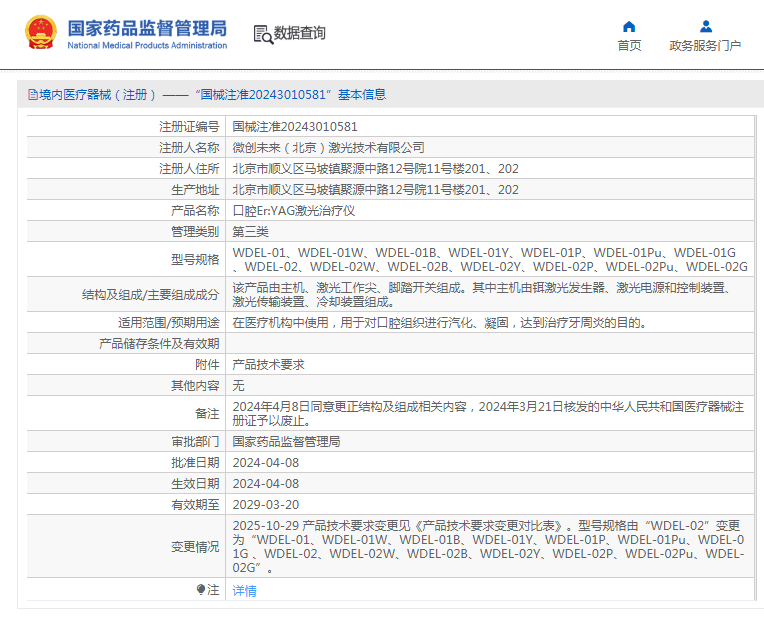764x617 pixels.
Task: Select the 结构及组成 description text
Action: coord(482,295)
